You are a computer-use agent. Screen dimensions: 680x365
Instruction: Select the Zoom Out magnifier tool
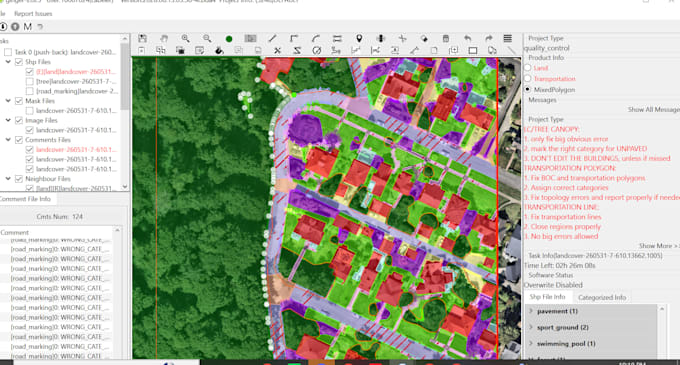207,39
